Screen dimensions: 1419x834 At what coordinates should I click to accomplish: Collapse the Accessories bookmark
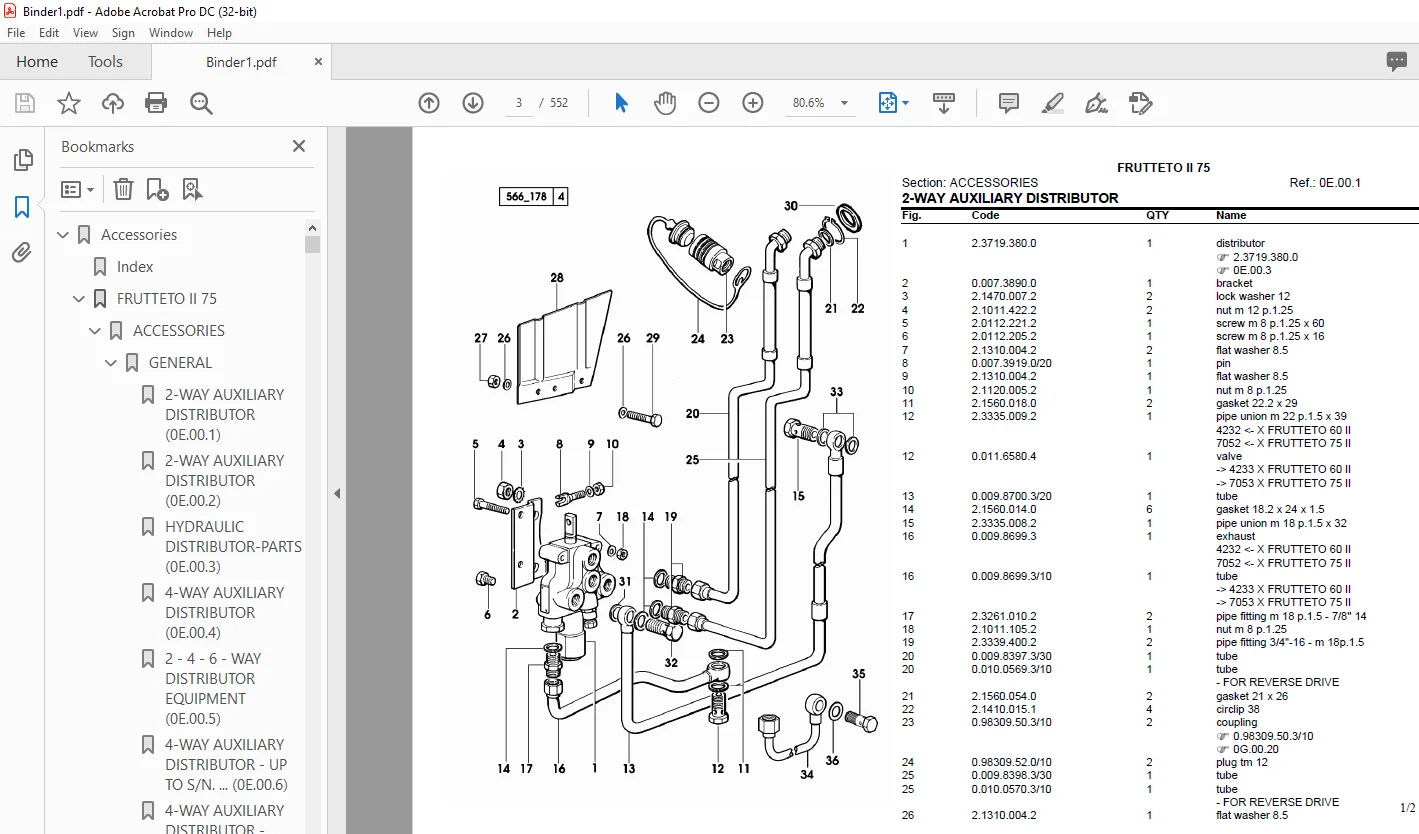pos(64,235)
